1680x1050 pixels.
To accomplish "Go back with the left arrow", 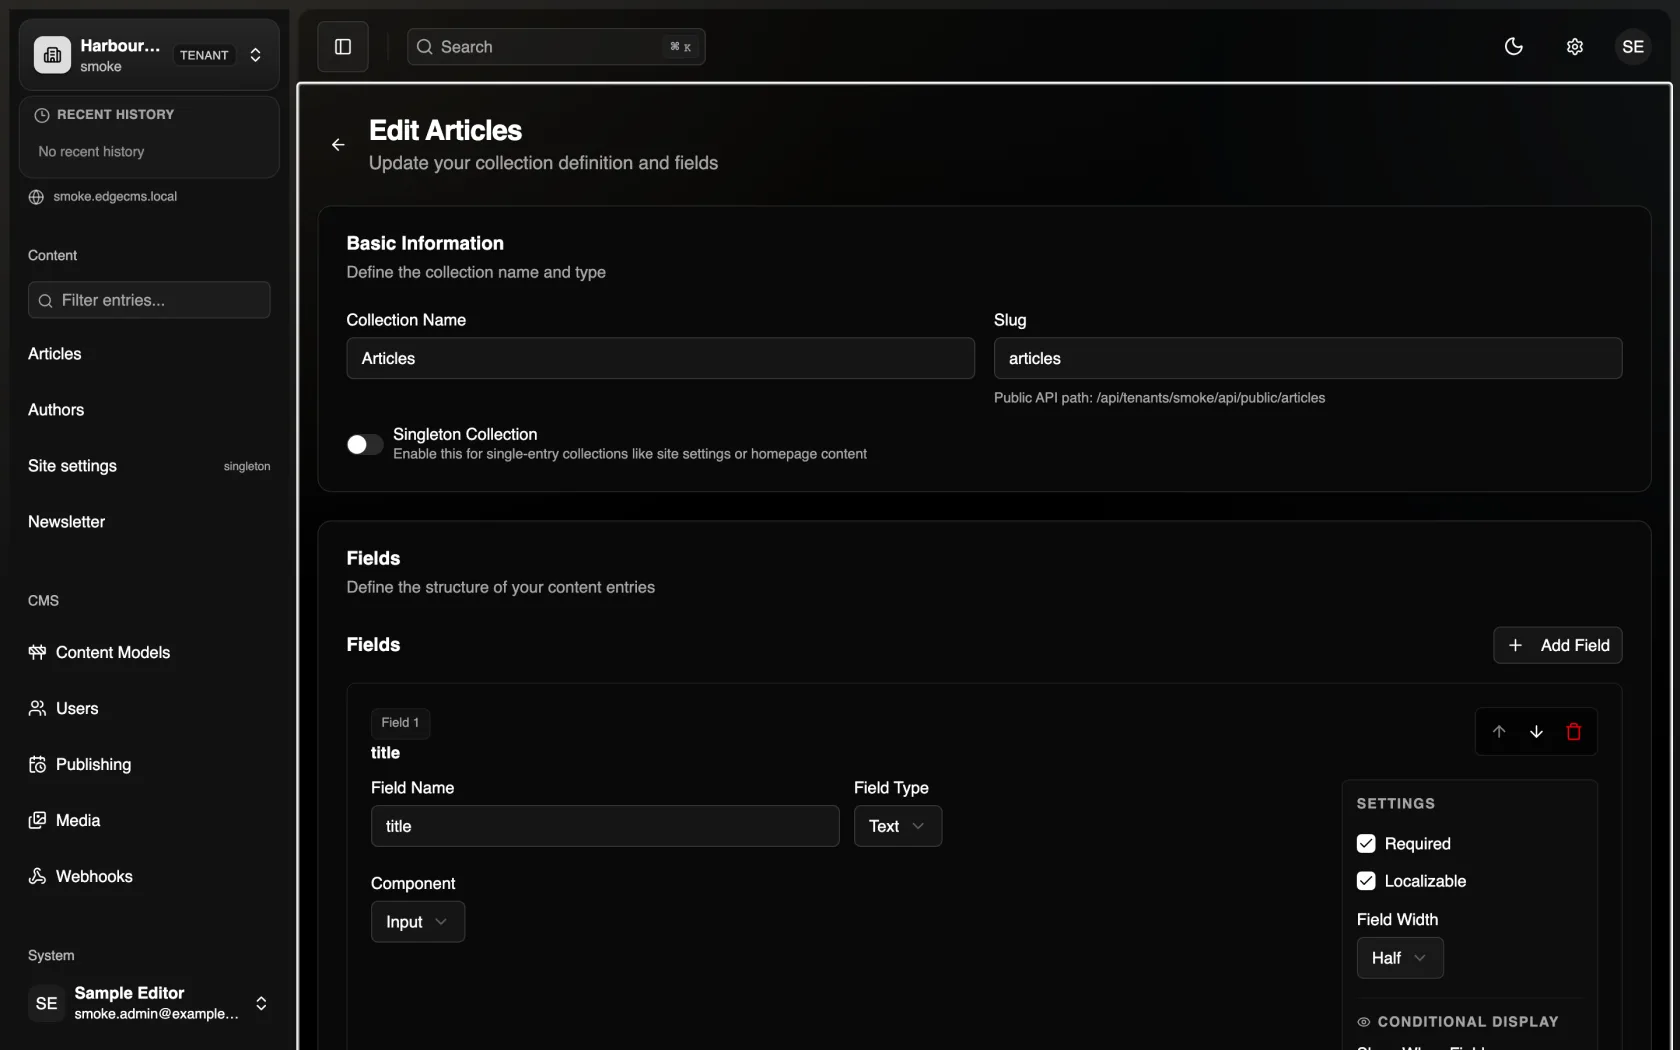I will (x=338, y=145).
